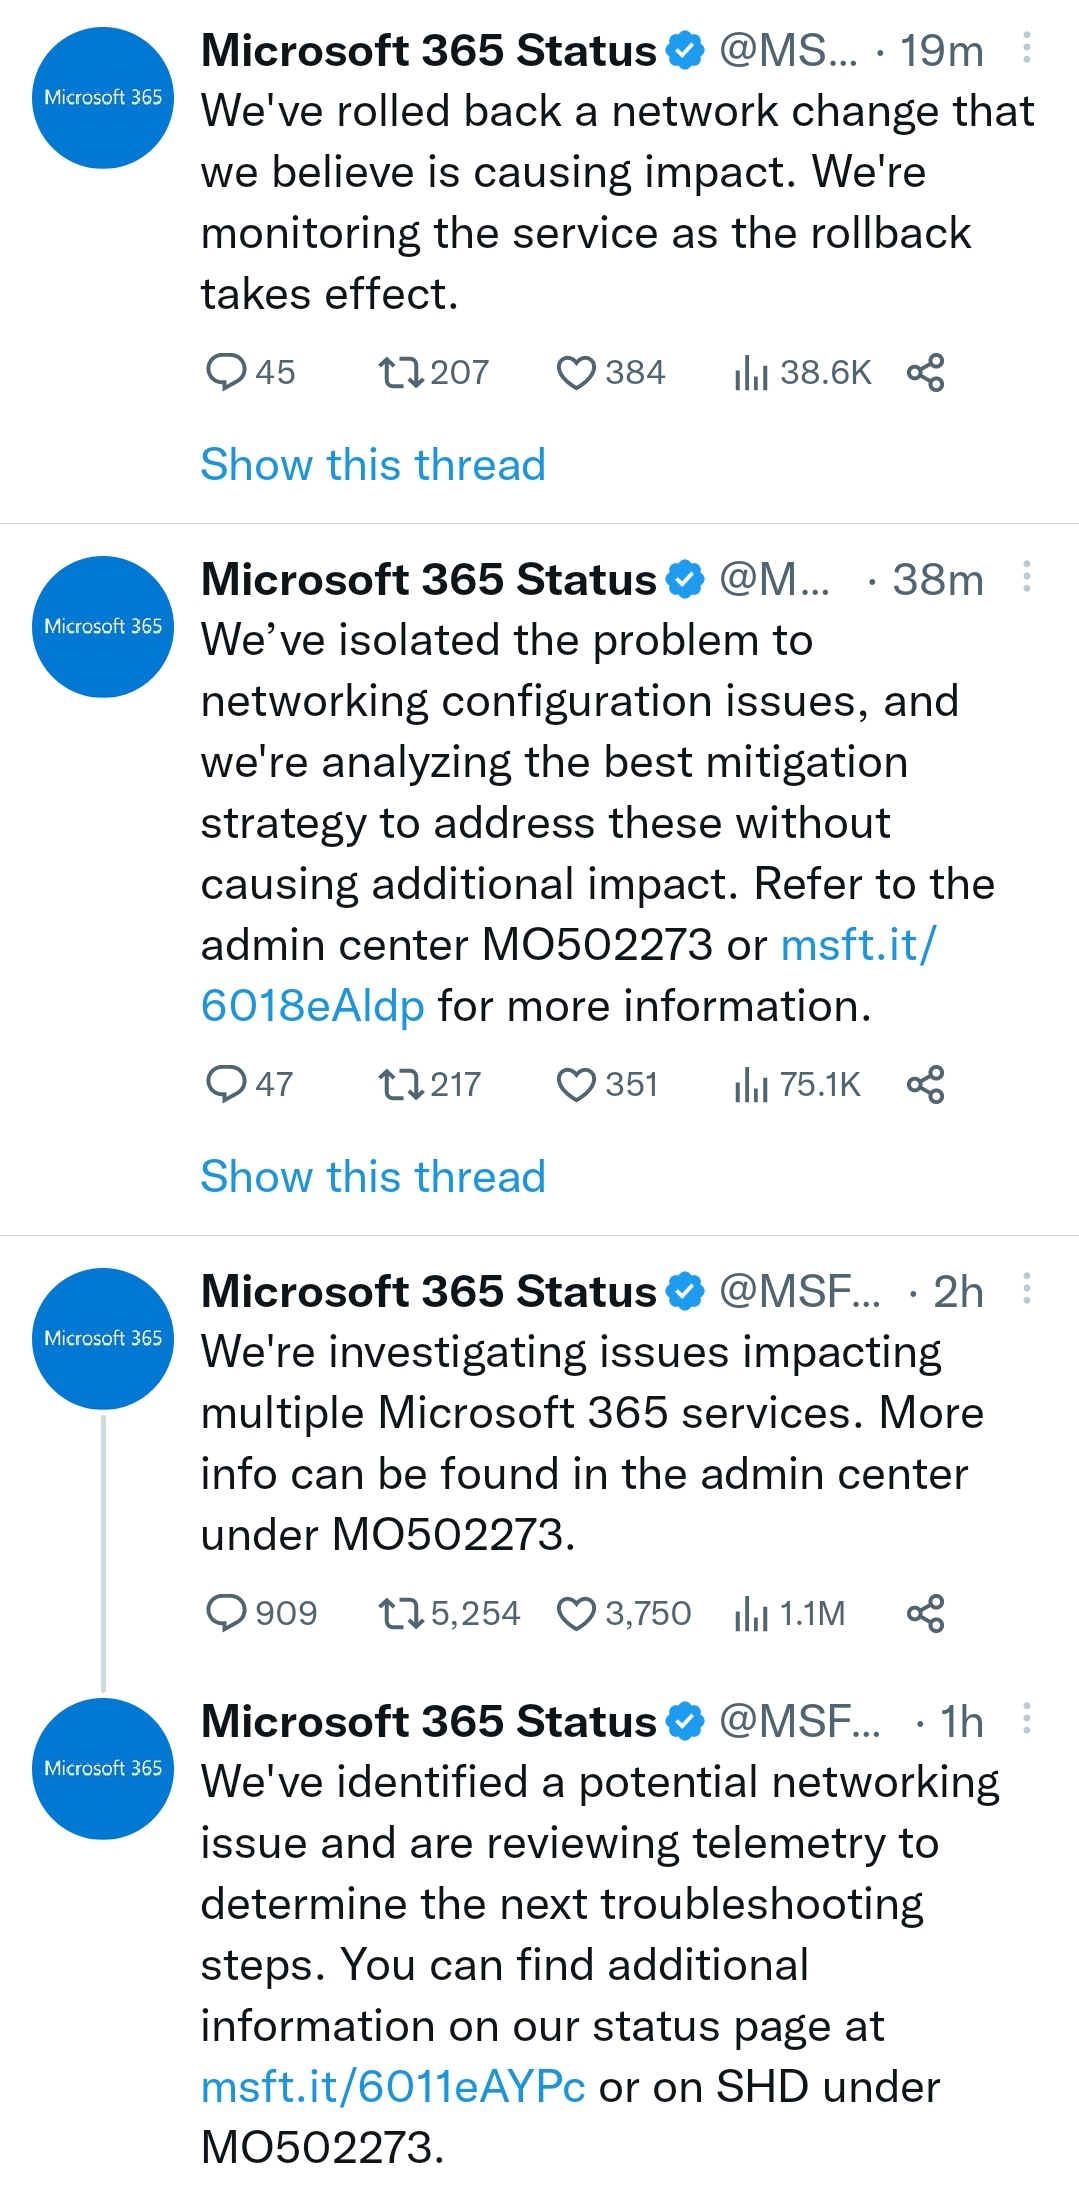
Task: Open the more options menu on 2h tweet
Action: (x=1026, y=1289)
